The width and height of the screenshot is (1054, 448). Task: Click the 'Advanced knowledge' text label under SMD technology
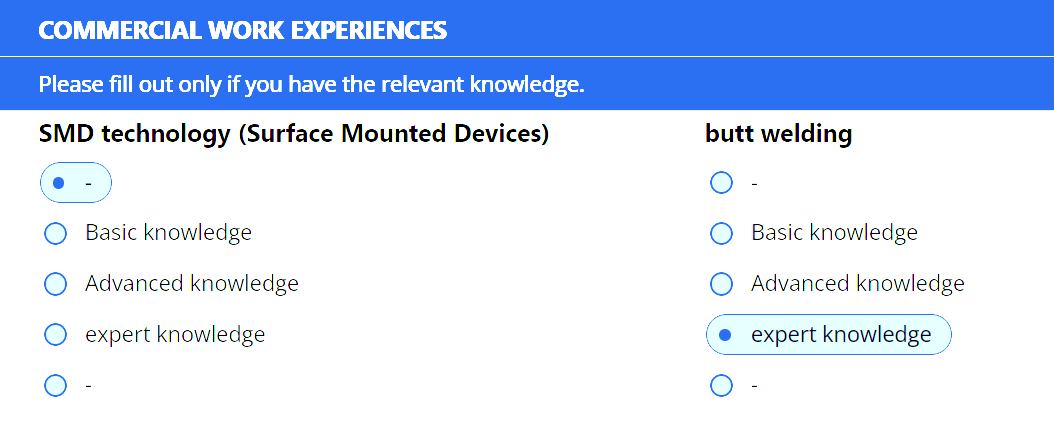[x=191, y=284]
